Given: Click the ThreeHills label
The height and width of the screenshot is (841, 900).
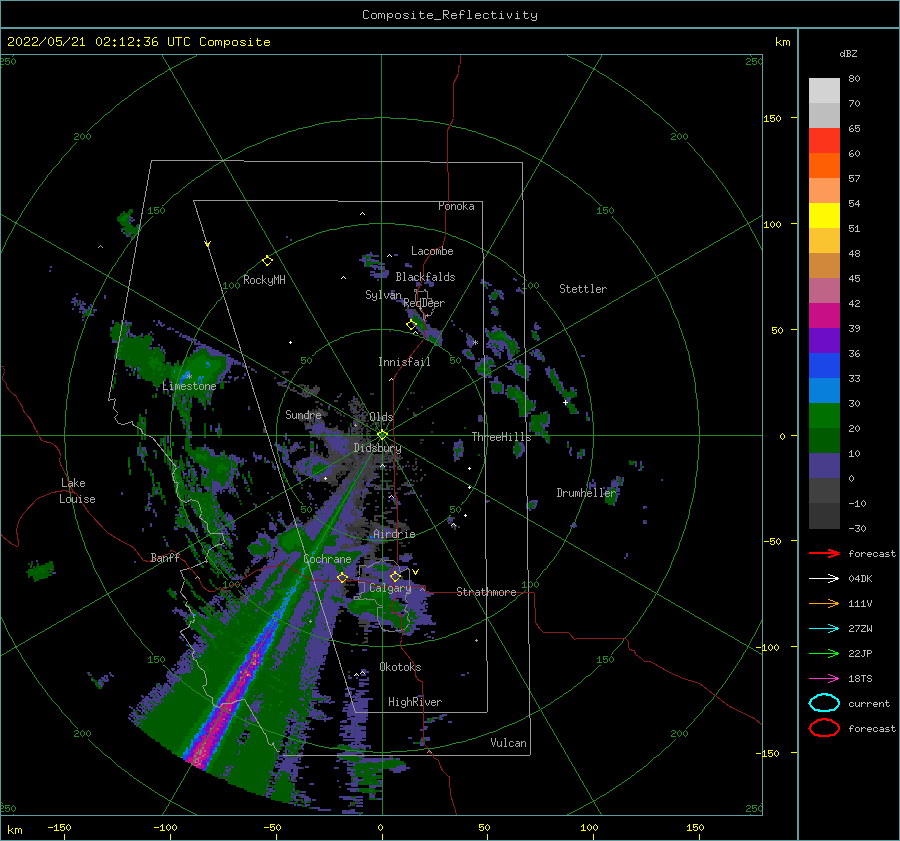Looking at the screenshot, I should click(502, 437).
